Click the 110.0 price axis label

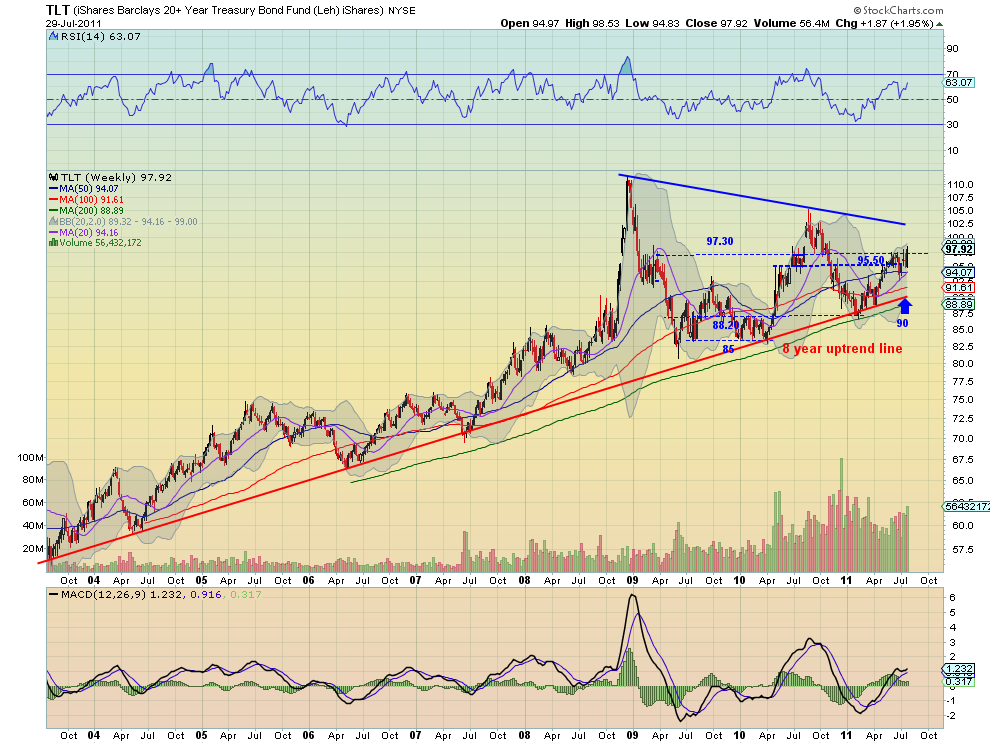[960, 185]
